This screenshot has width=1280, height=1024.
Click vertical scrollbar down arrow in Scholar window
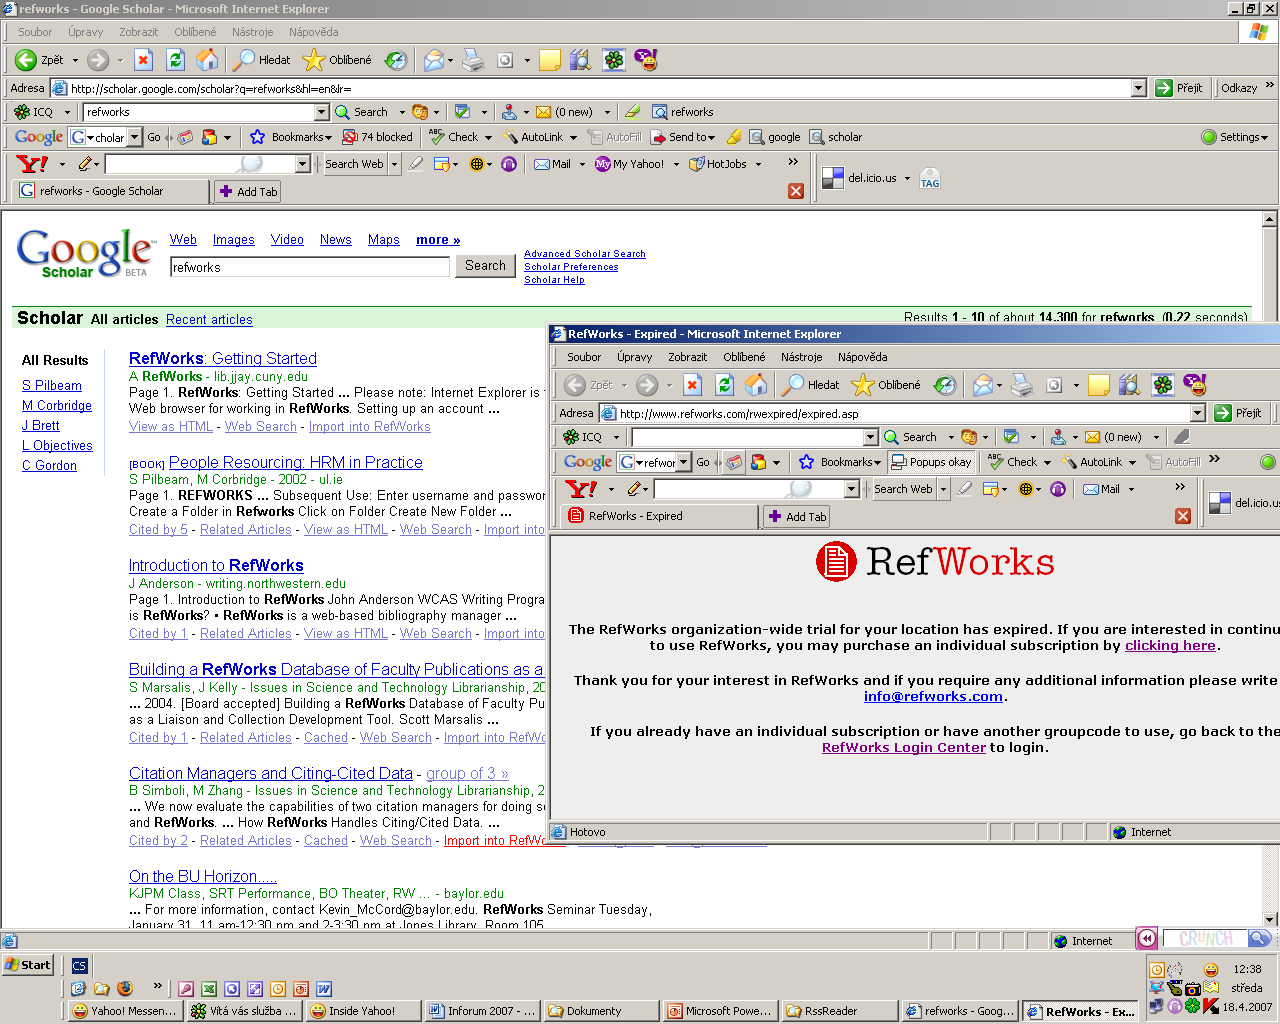[x=1270, y=920]
